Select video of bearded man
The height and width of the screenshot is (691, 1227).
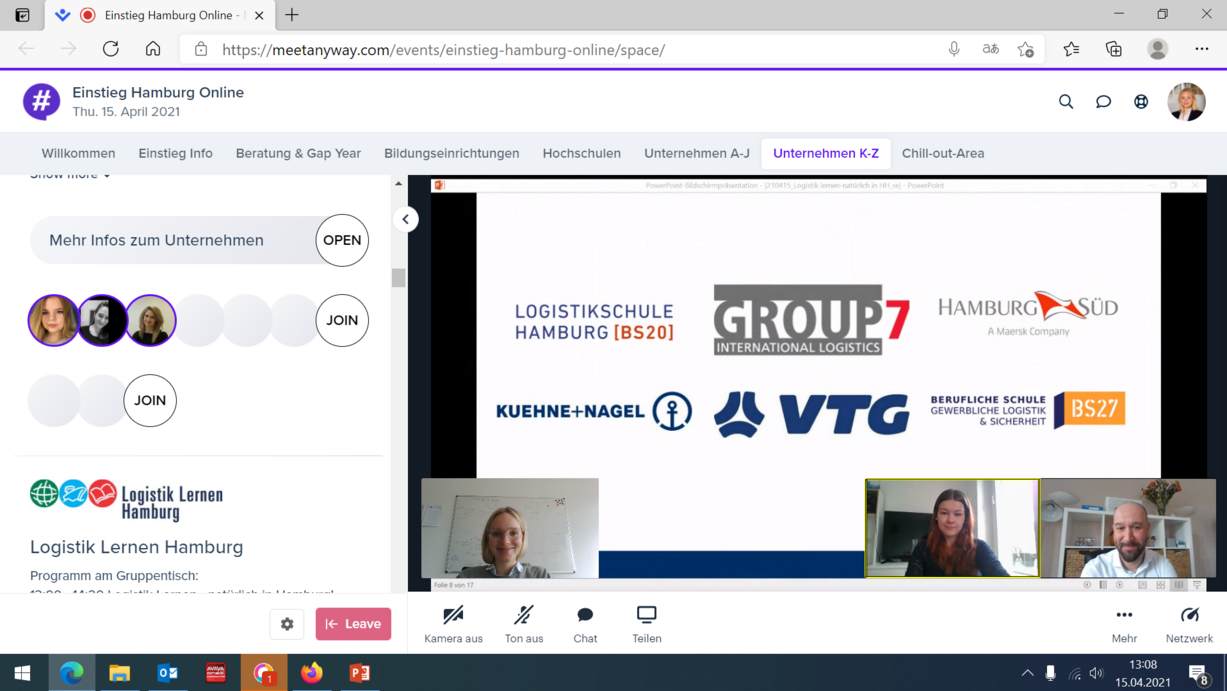(x=1128, y=528)
